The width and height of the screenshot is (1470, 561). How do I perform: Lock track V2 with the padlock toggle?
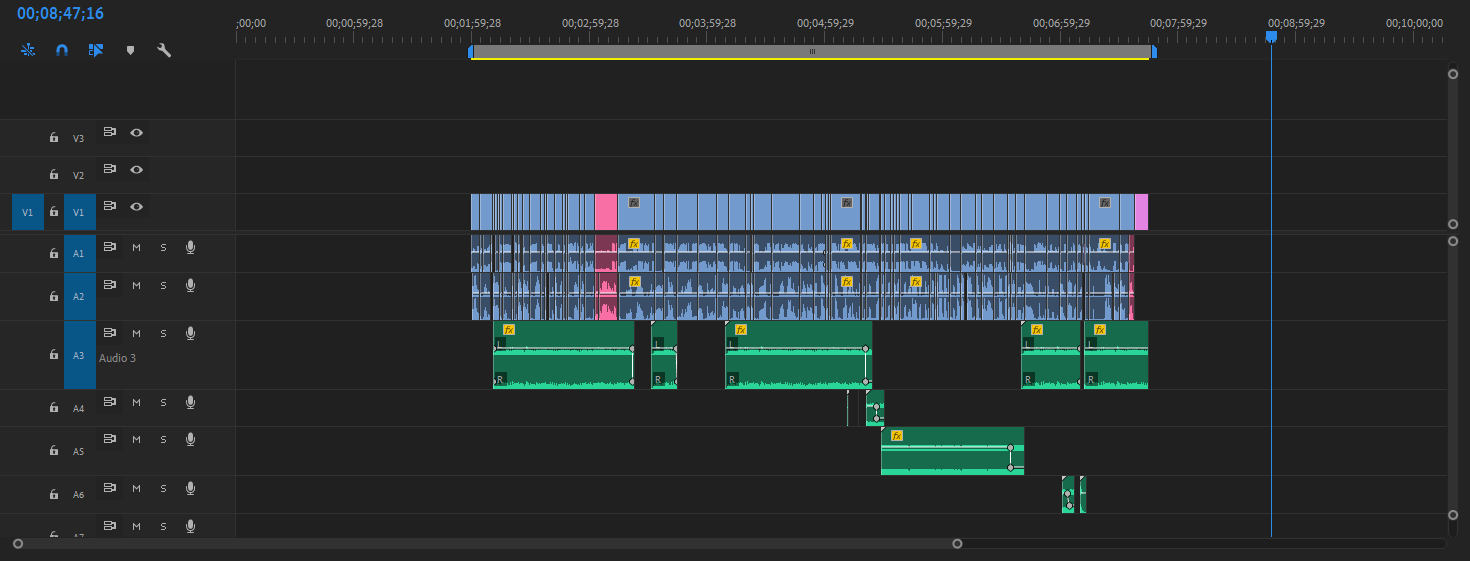pyautogui.click(x=54, y=175)
